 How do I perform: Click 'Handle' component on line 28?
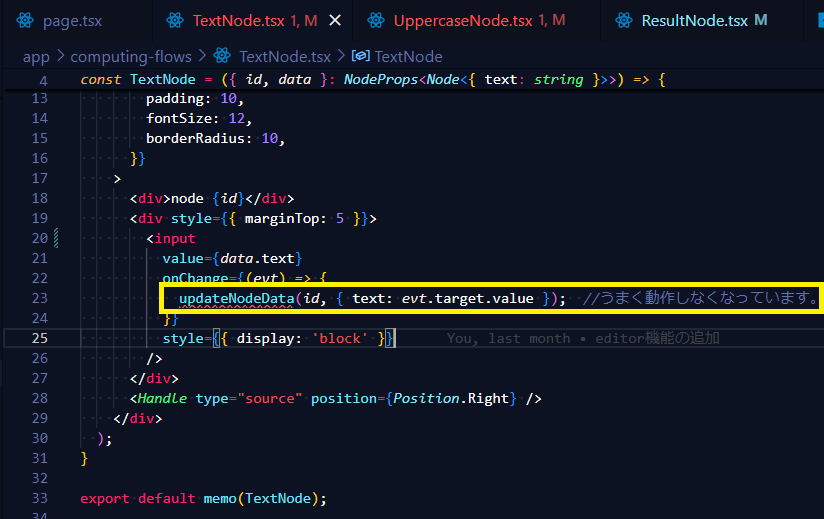point(162,398)
